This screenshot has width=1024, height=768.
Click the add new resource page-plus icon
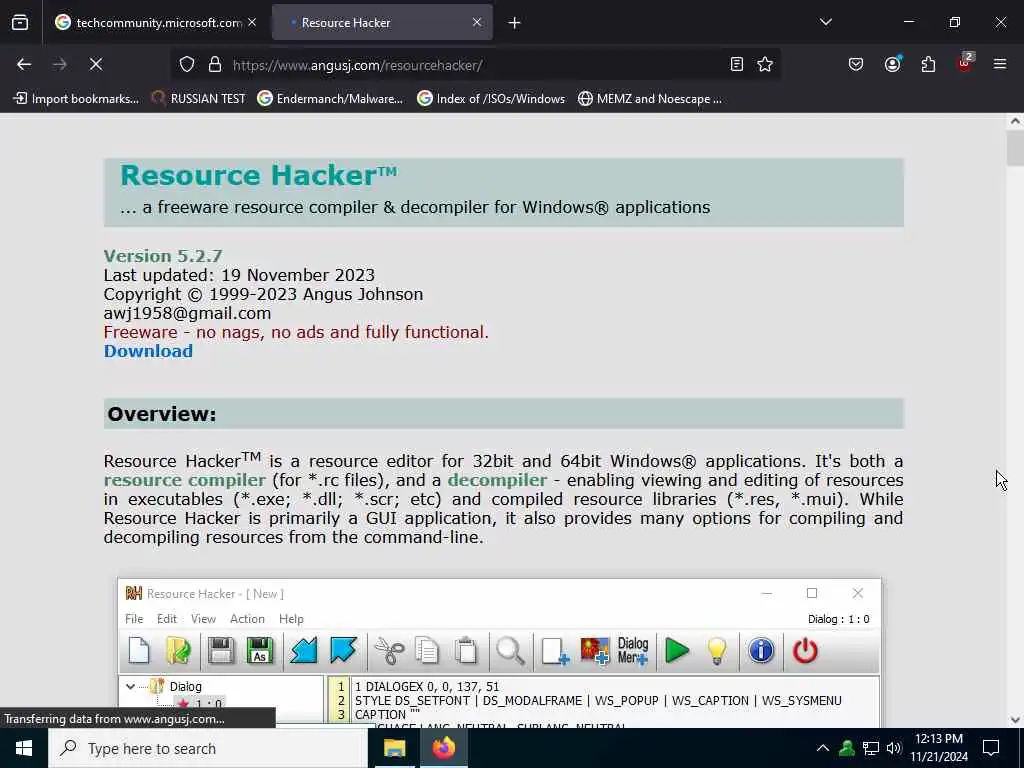(555, 651)
